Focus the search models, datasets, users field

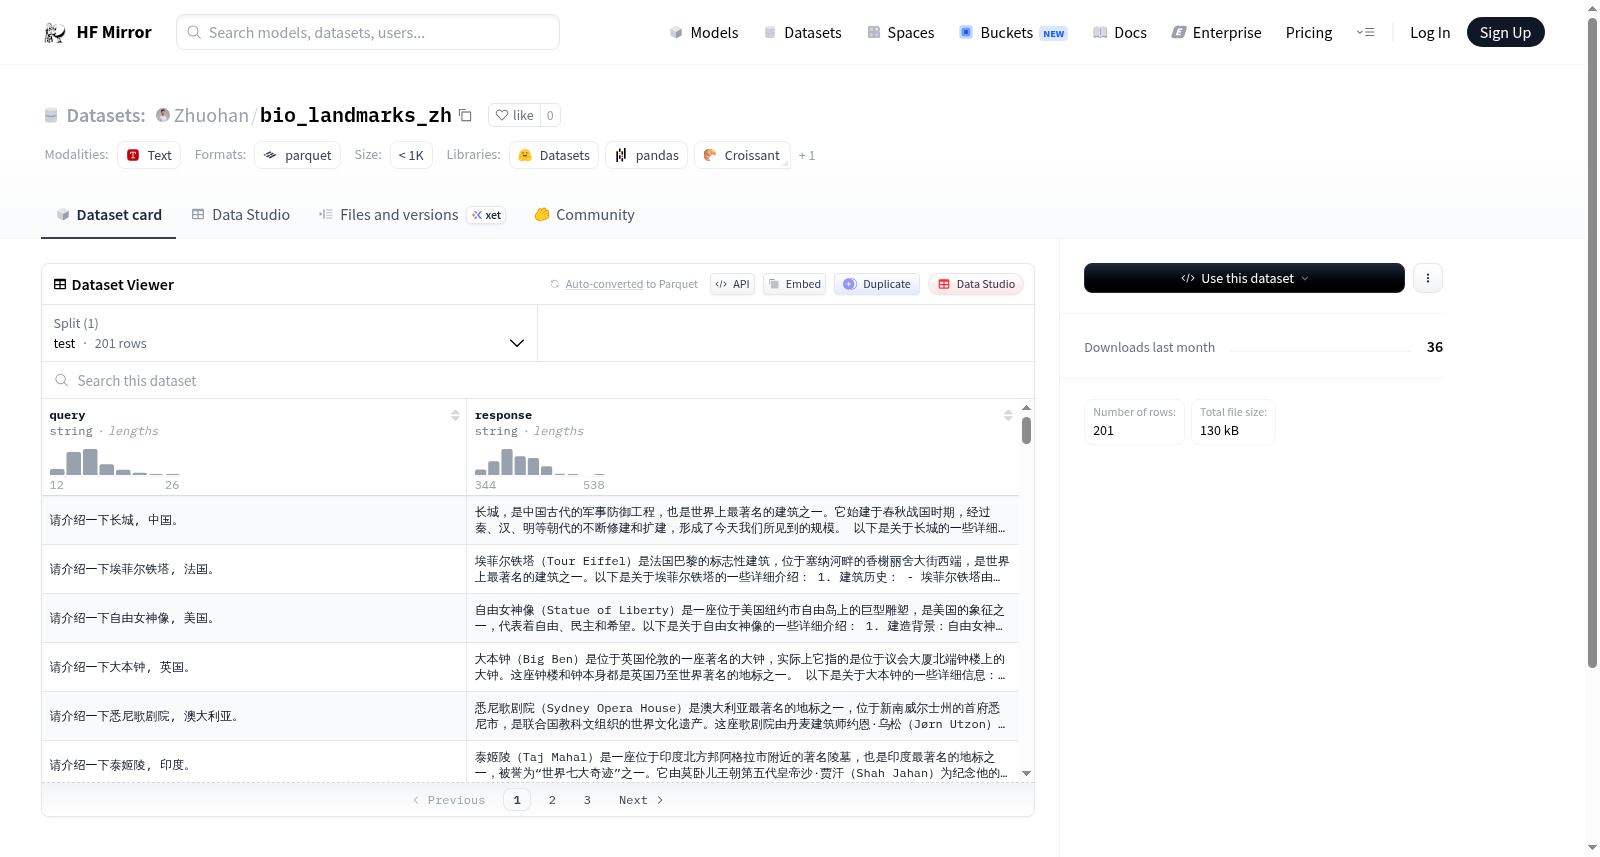pos(368,32)
